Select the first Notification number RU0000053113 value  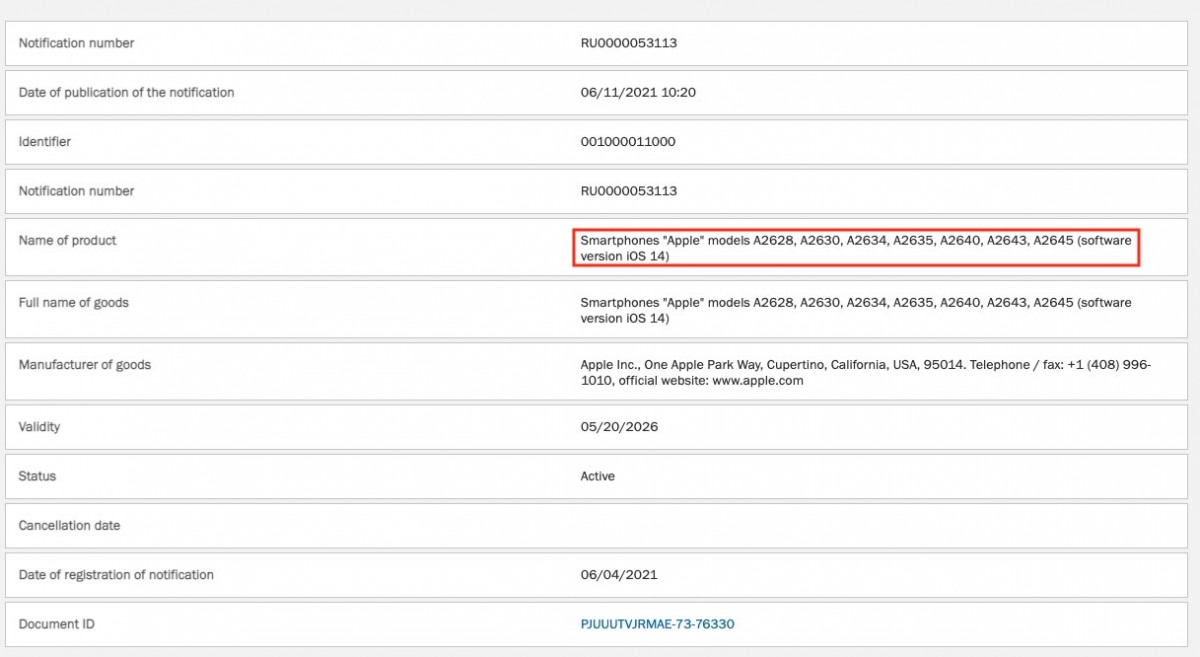click(636, 43)
